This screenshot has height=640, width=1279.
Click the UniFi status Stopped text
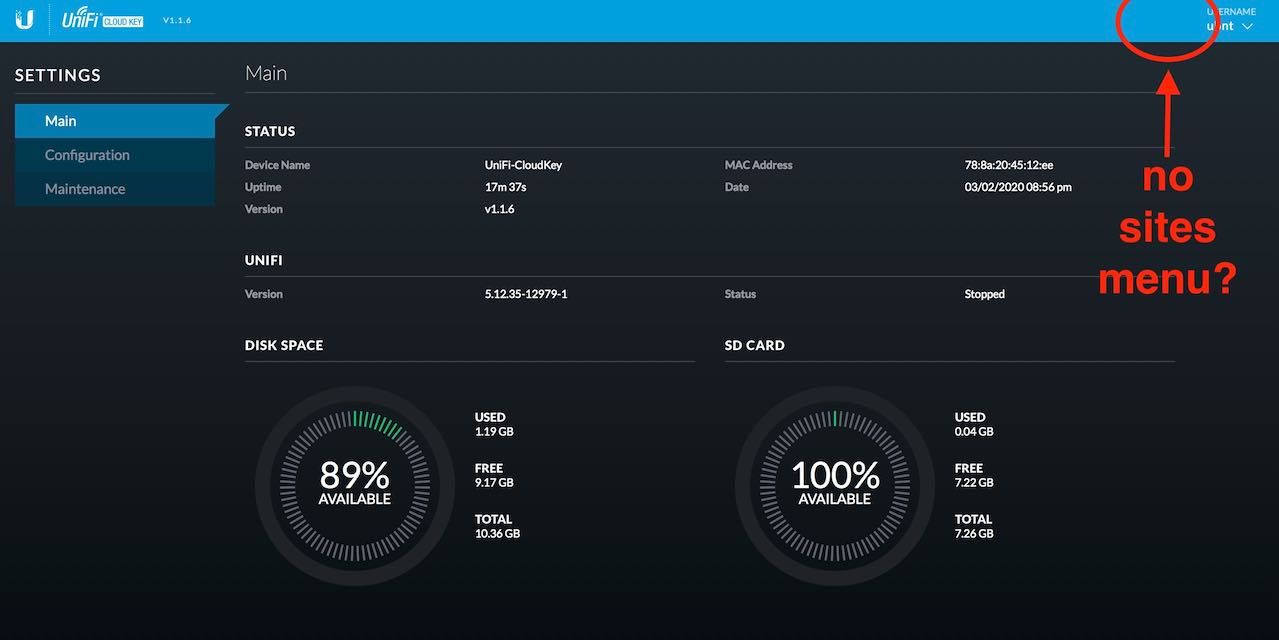[x=984, y=294]
